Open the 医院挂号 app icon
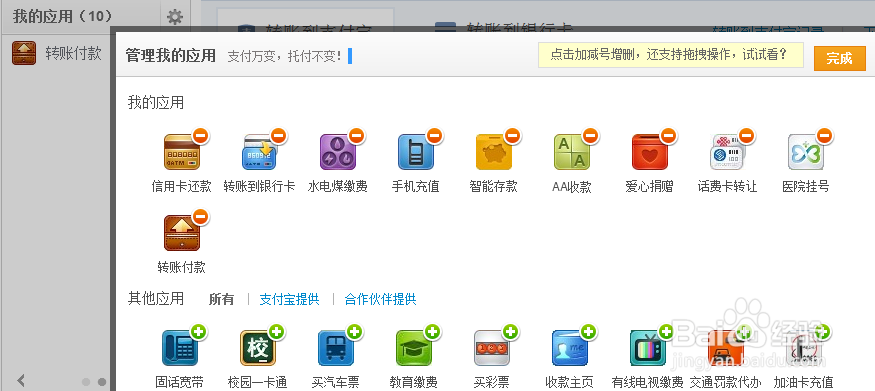 click(x=806, y=152)
